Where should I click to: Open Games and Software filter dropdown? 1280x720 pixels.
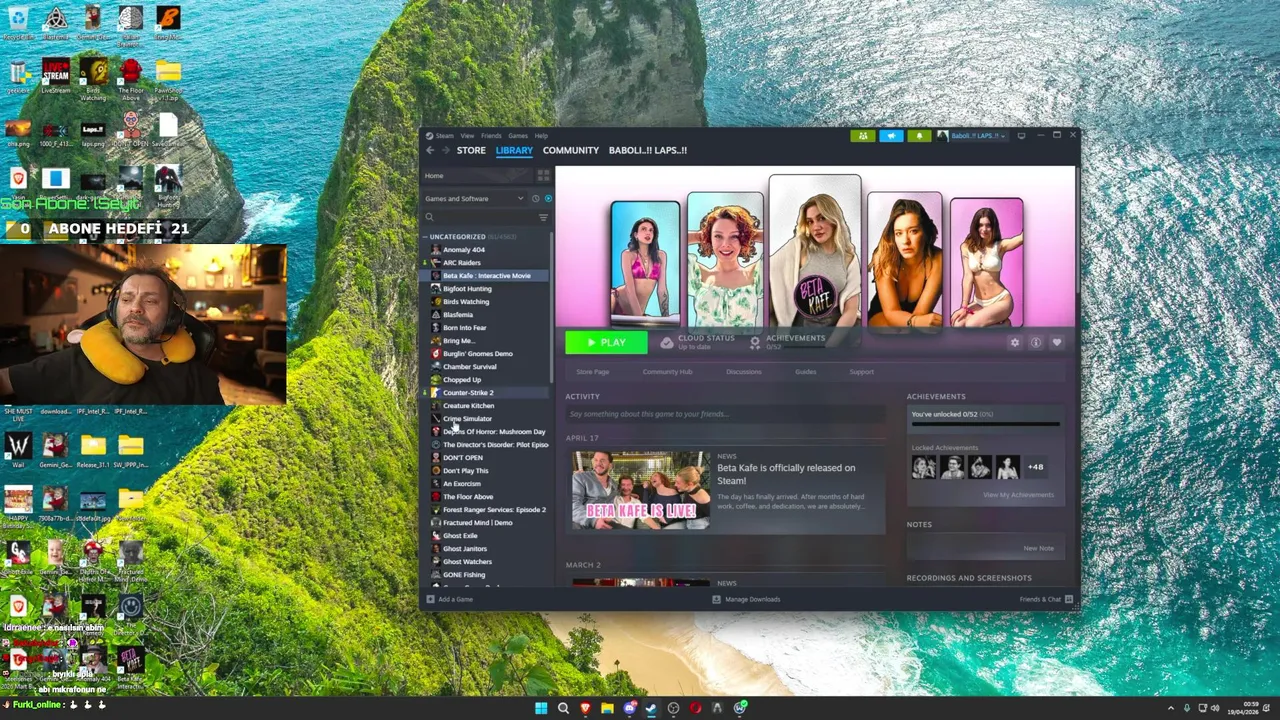pos(474,198)
